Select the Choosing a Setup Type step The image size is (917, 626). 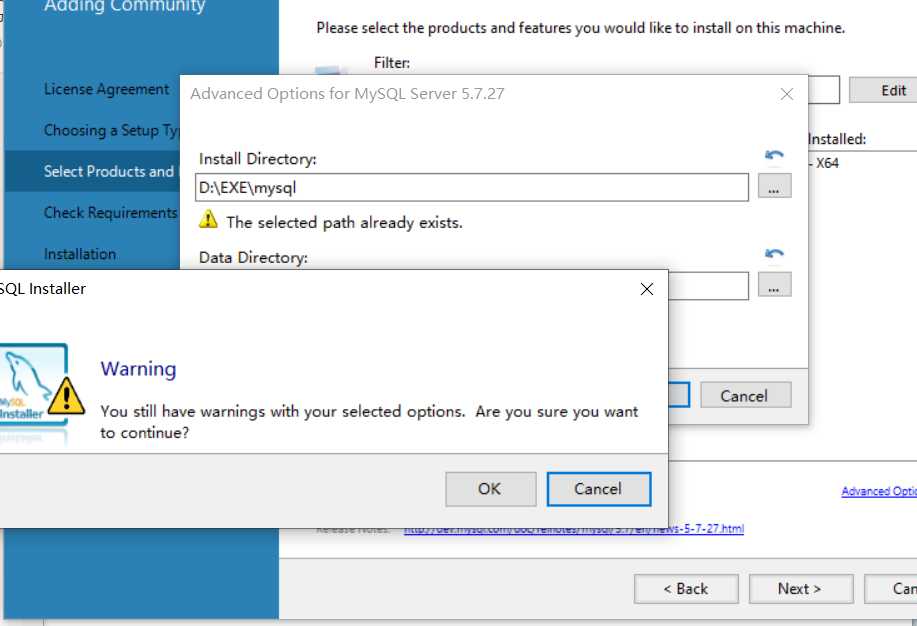click(111, 130)
